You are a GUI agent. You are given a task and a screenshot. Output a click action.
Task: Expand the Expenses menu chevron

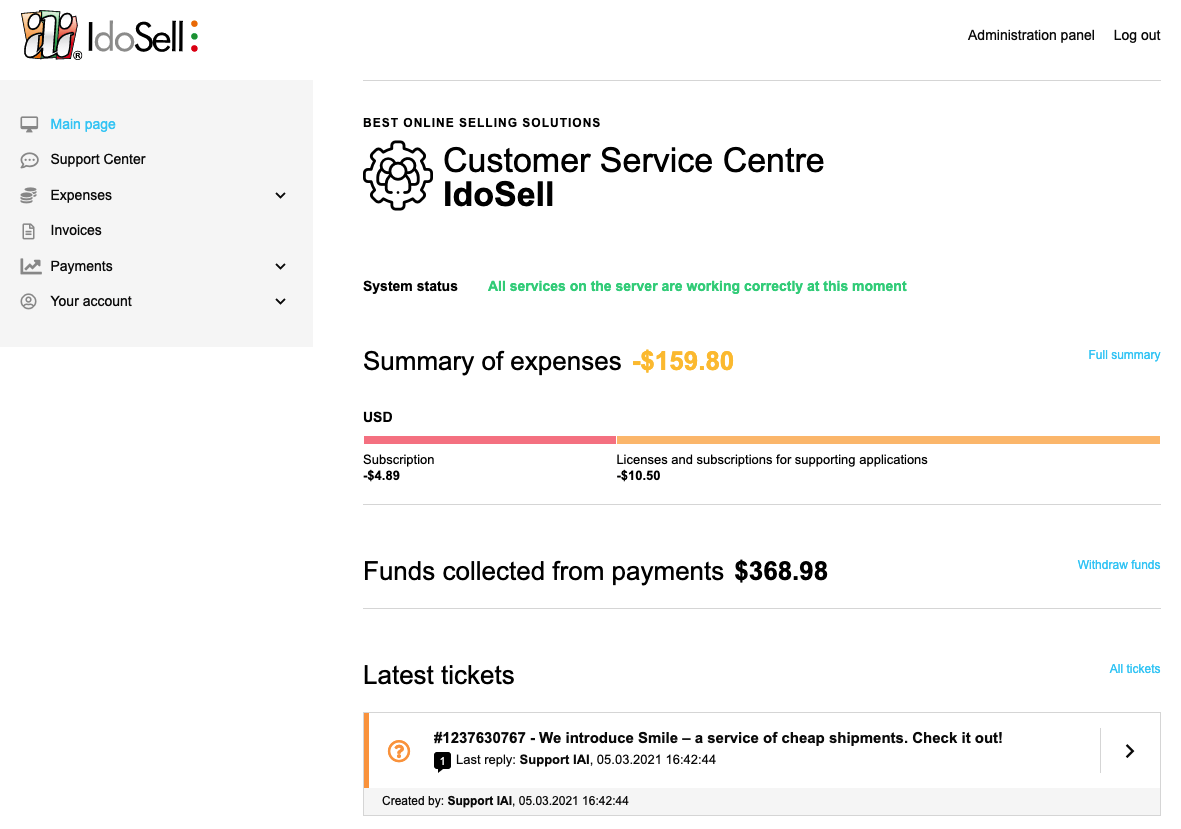[x=280, y=196]
